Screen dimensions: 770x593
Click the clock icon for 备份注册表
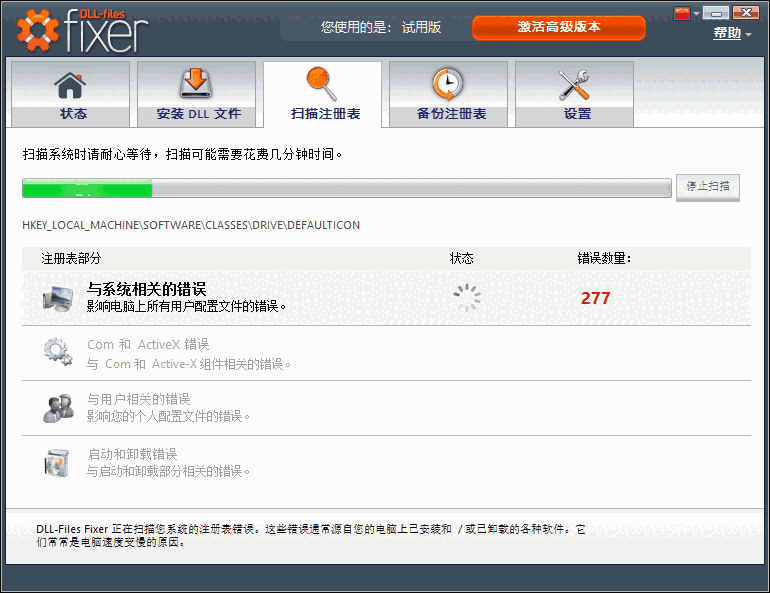click(x=447, y=84)
